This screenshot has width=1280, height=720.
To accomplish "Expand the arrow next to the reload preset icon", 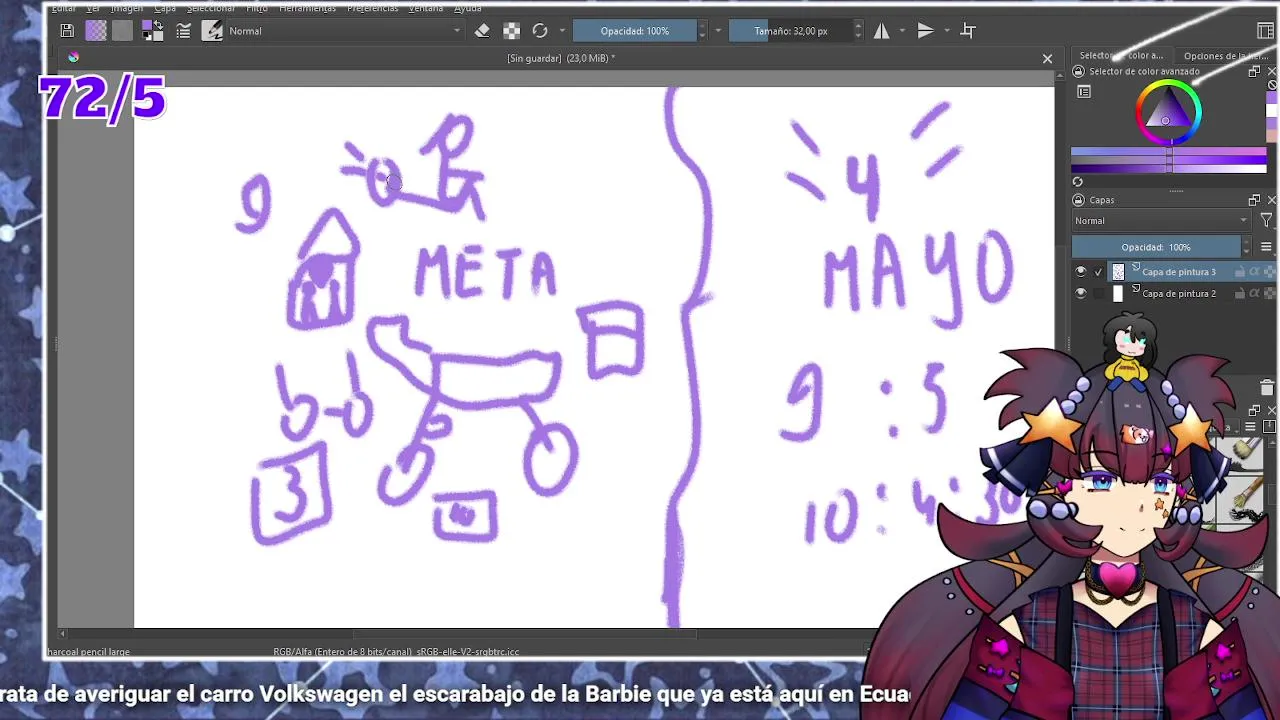I will (562, 31).
